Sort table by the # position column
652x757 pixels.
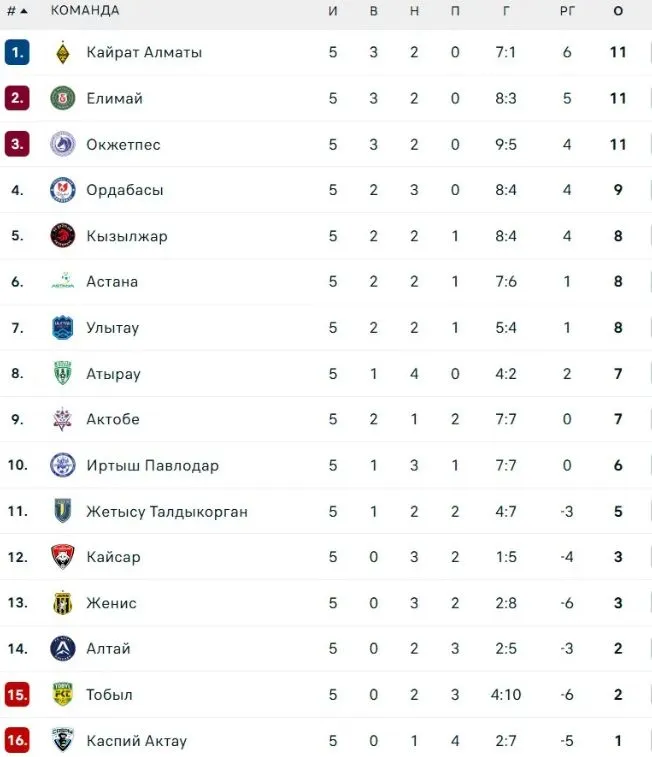click(x=17, y=10)
